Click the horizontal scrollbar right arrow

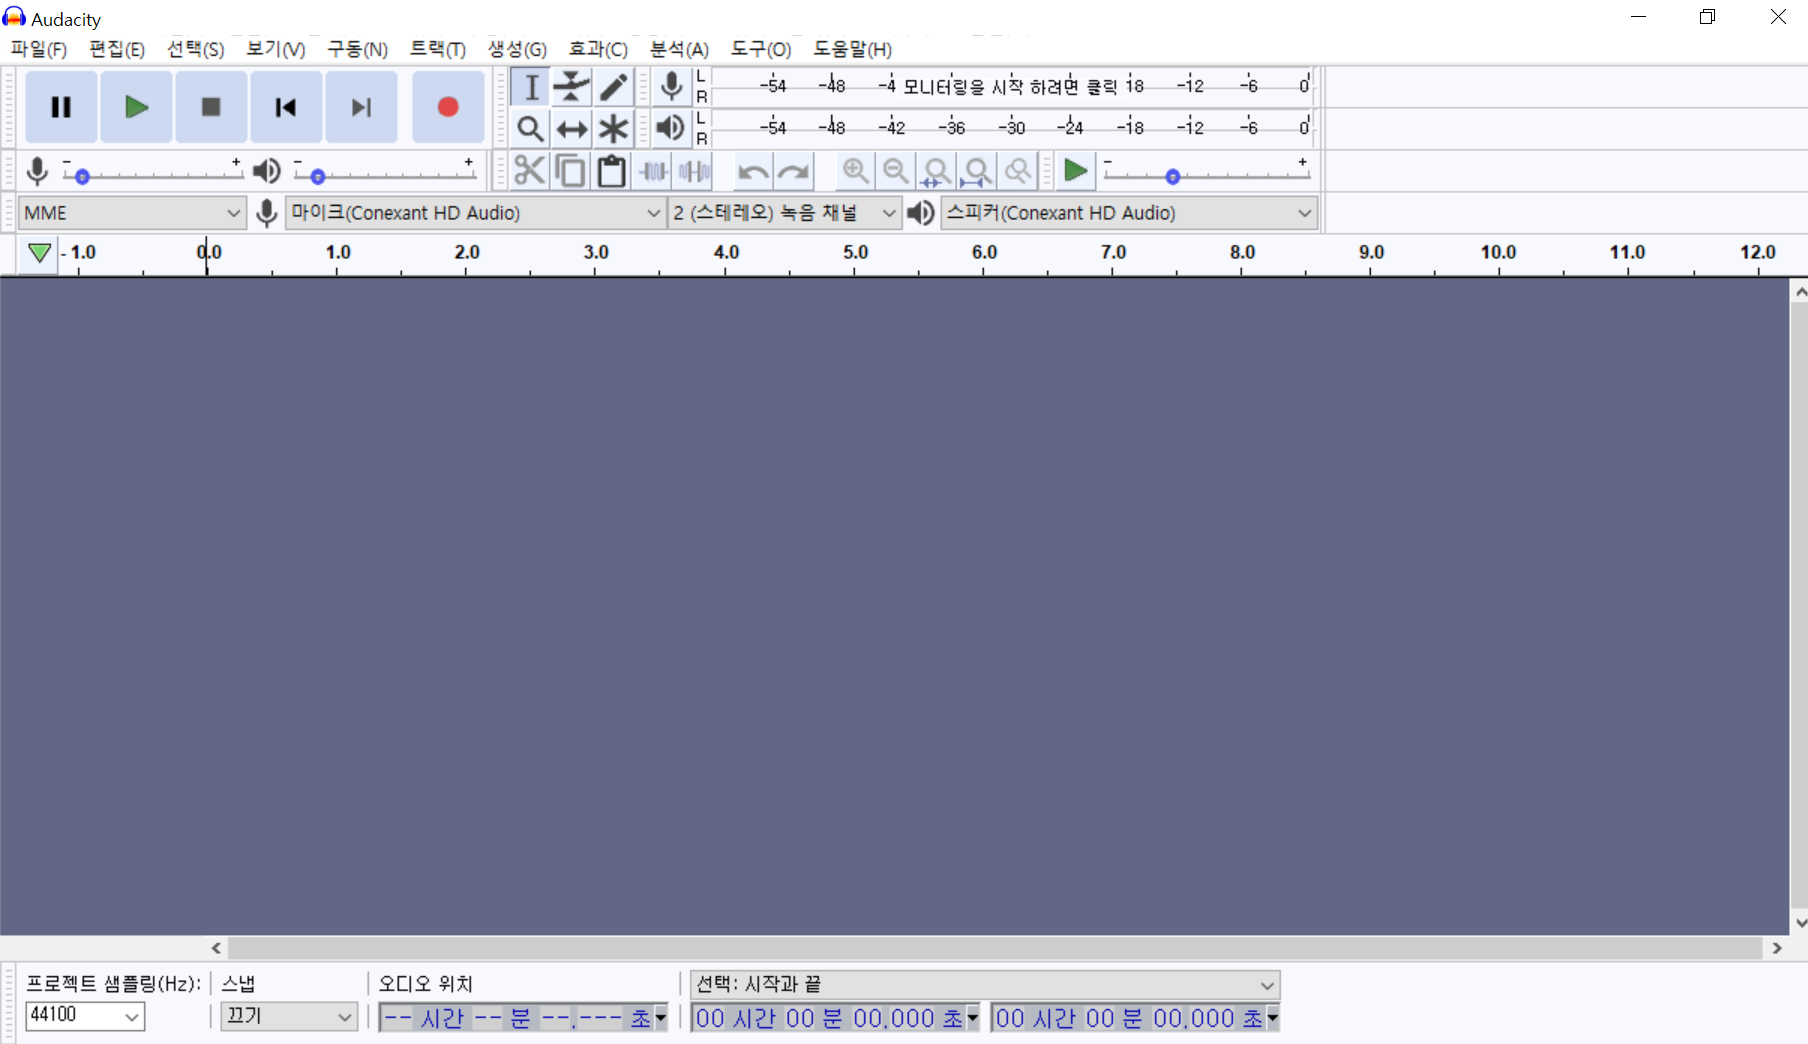pos(1777,948)
